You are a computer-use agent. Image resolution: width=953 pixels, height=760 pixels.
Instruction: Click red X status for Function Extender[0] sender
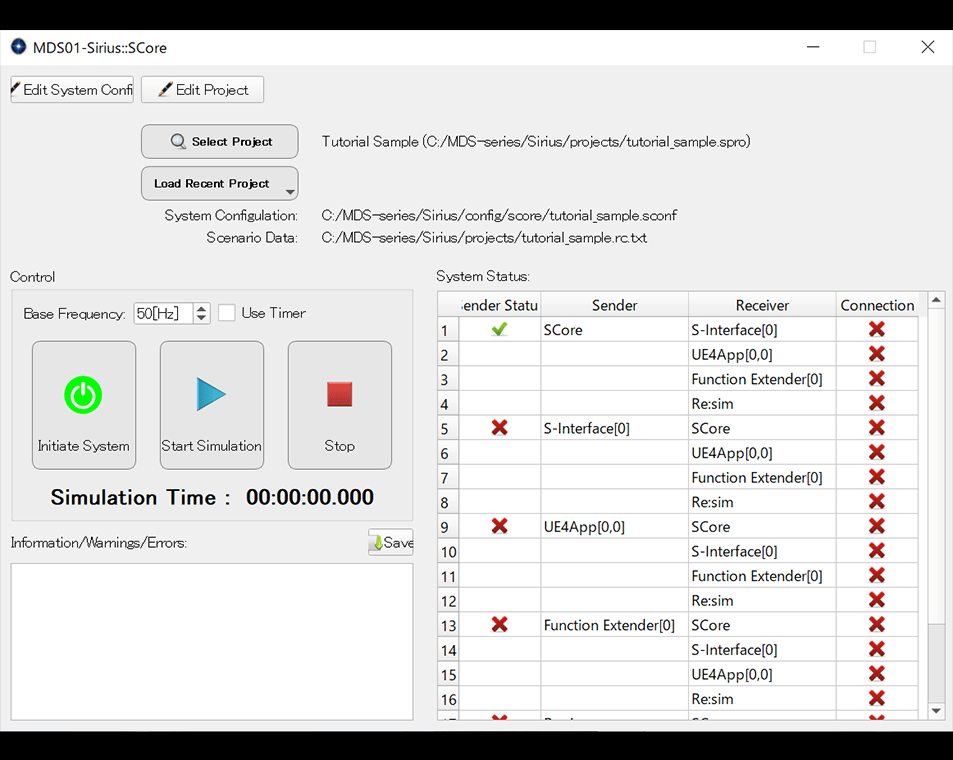(x=499, y=625)
